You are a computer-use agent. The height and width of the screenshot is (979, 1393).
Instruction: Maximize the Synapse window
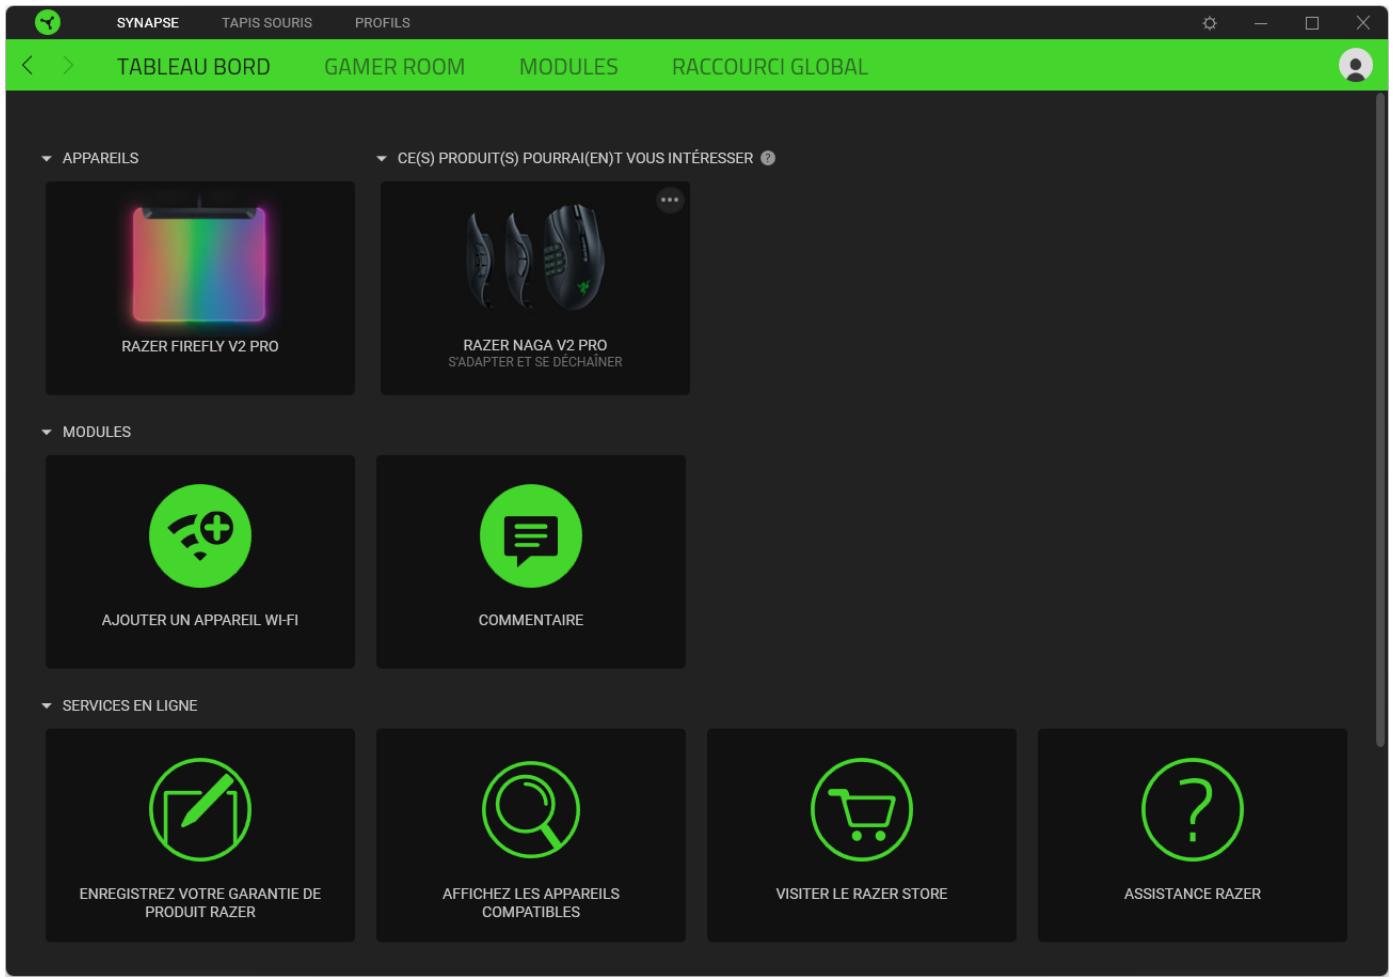[x=1312, y=23]
